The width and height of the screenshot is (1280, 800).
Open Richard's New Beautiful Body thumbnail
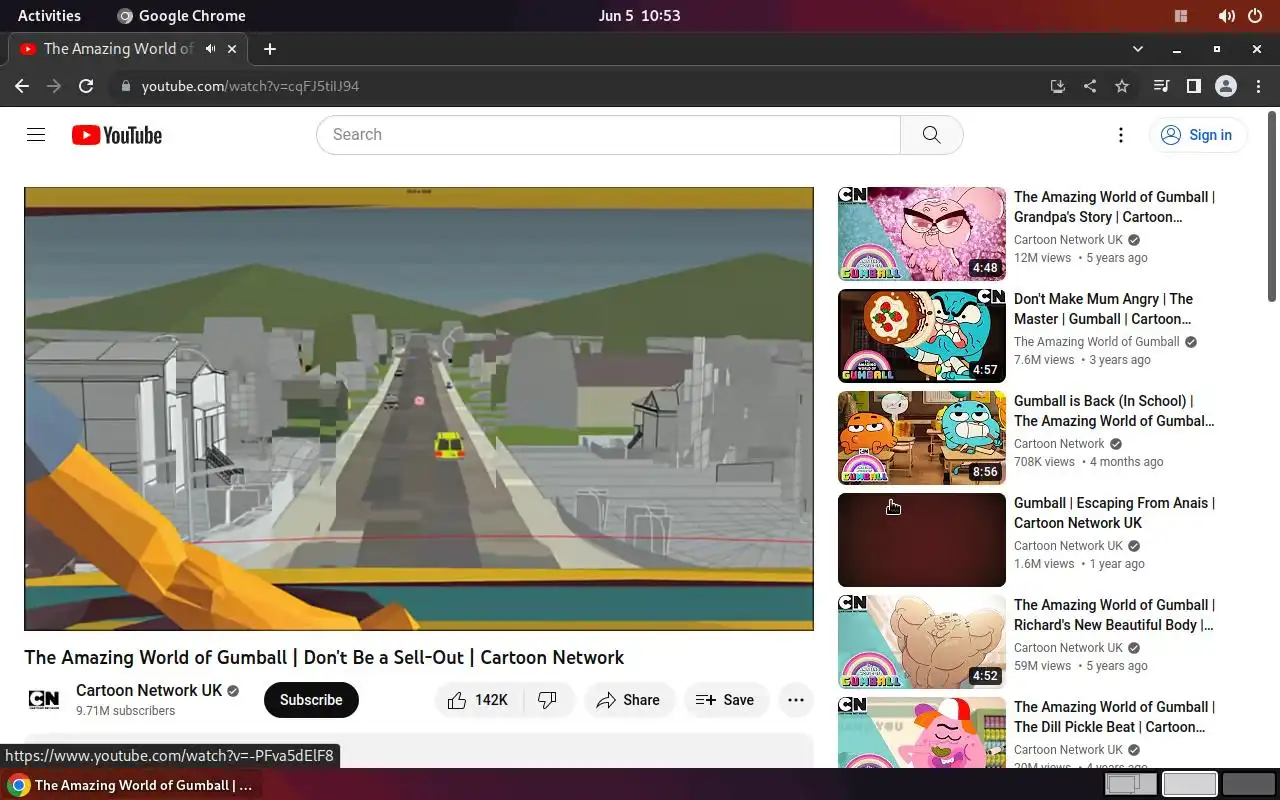[922, 642]
